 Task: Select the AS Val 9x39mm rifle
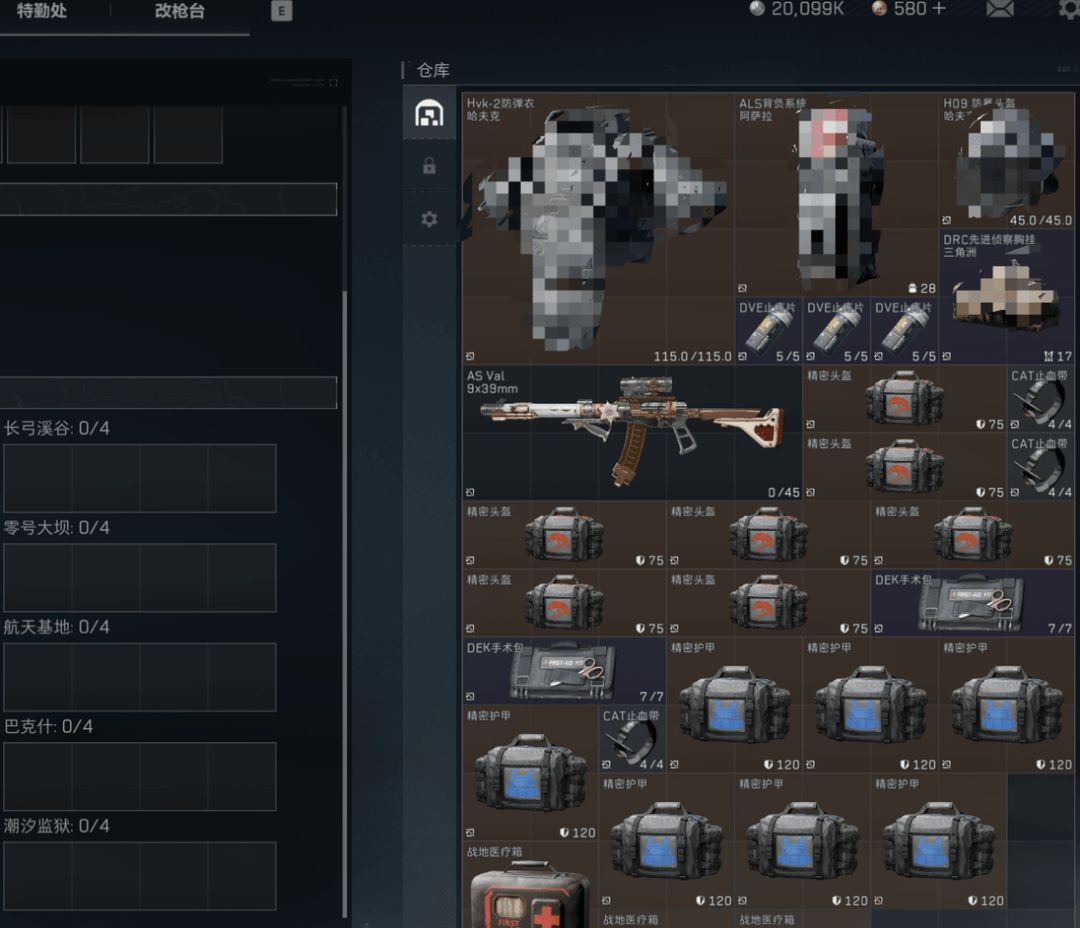pyautogui.click(x=632, y=432)
